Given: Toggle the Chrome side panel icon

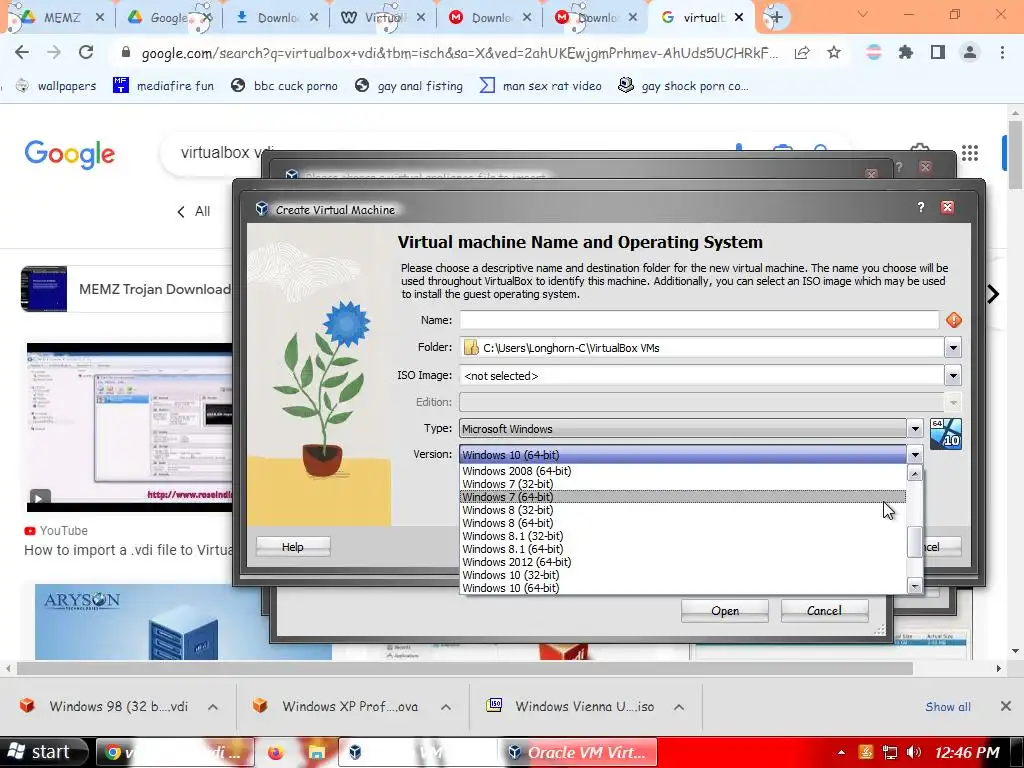Looking at the screenshot, I should (938, 52).
